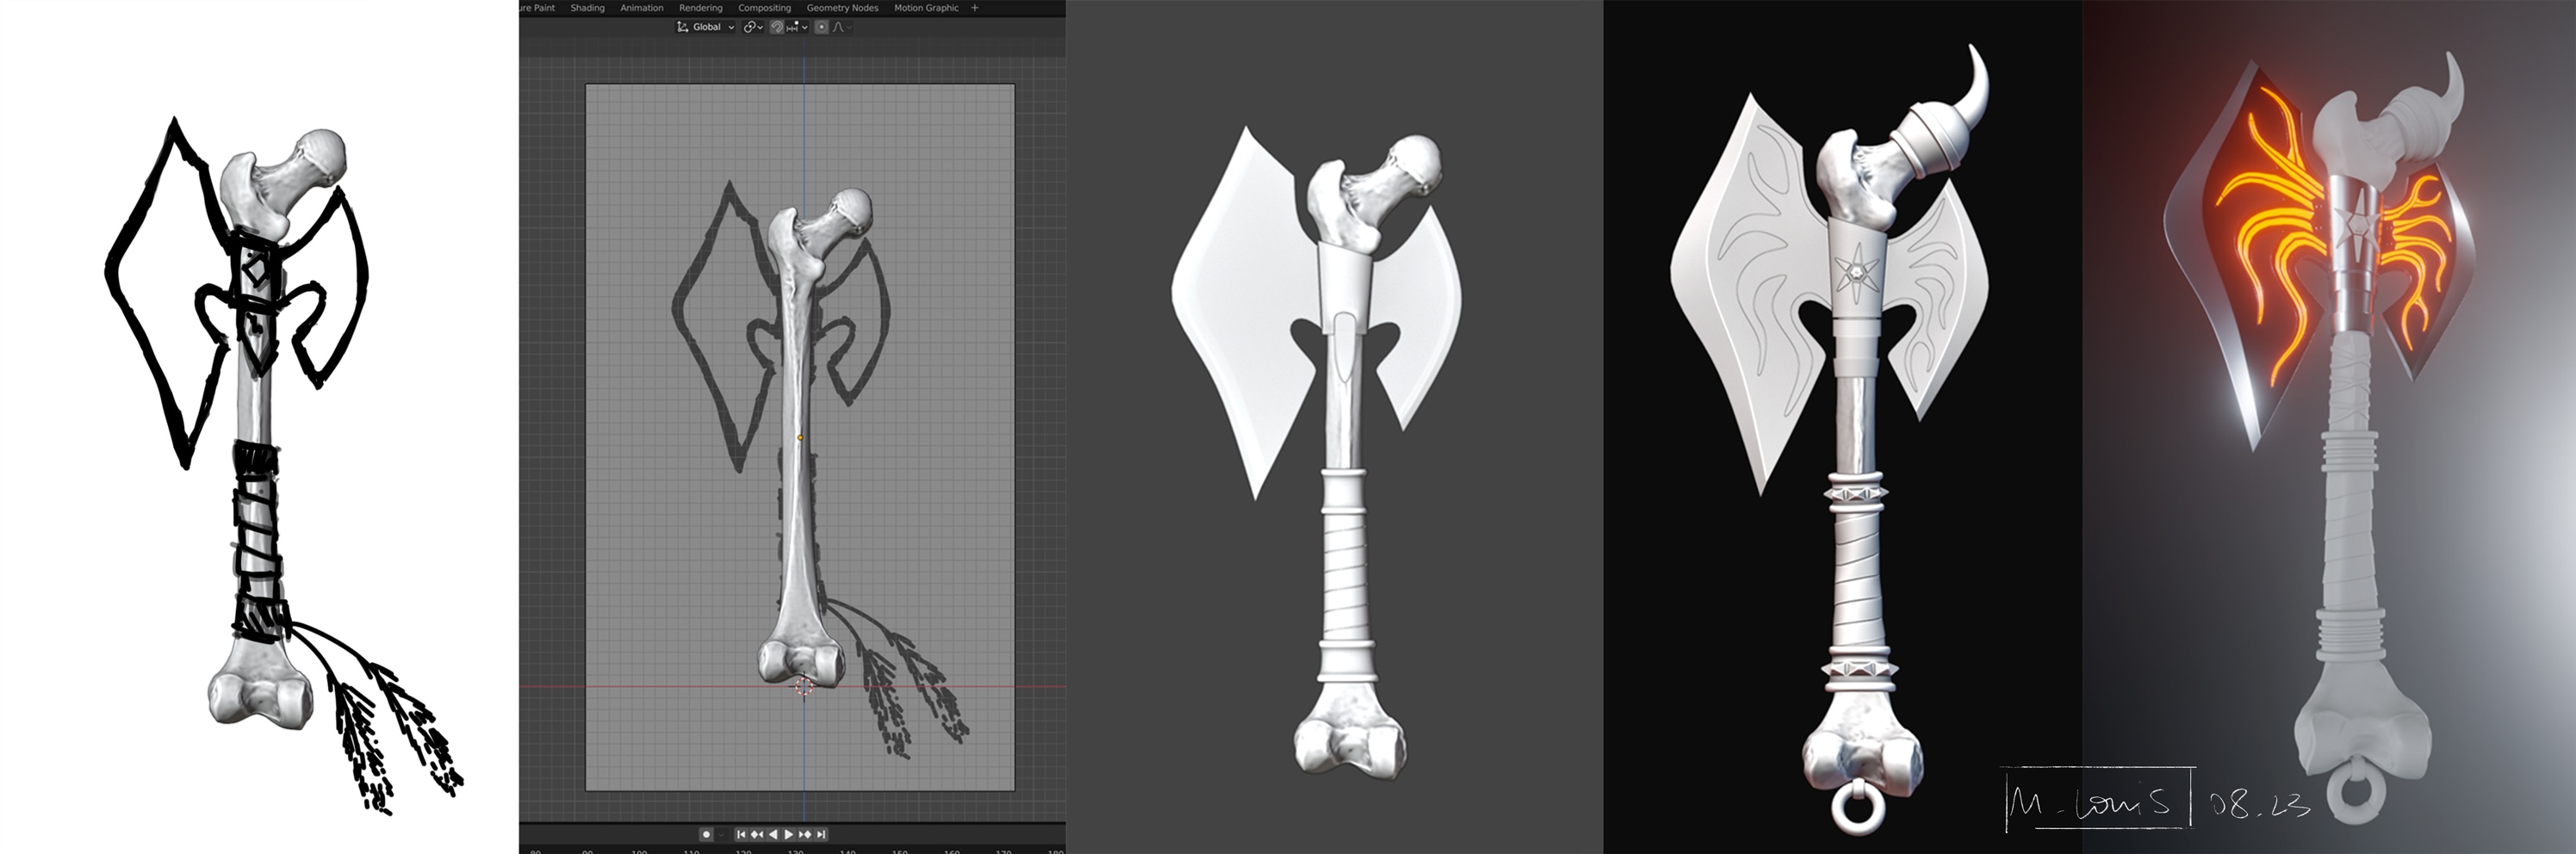Viewport: 2576px width, 854px height.
Task: Open the Motion Graphic workspace tab
Action: pos(926,8)
